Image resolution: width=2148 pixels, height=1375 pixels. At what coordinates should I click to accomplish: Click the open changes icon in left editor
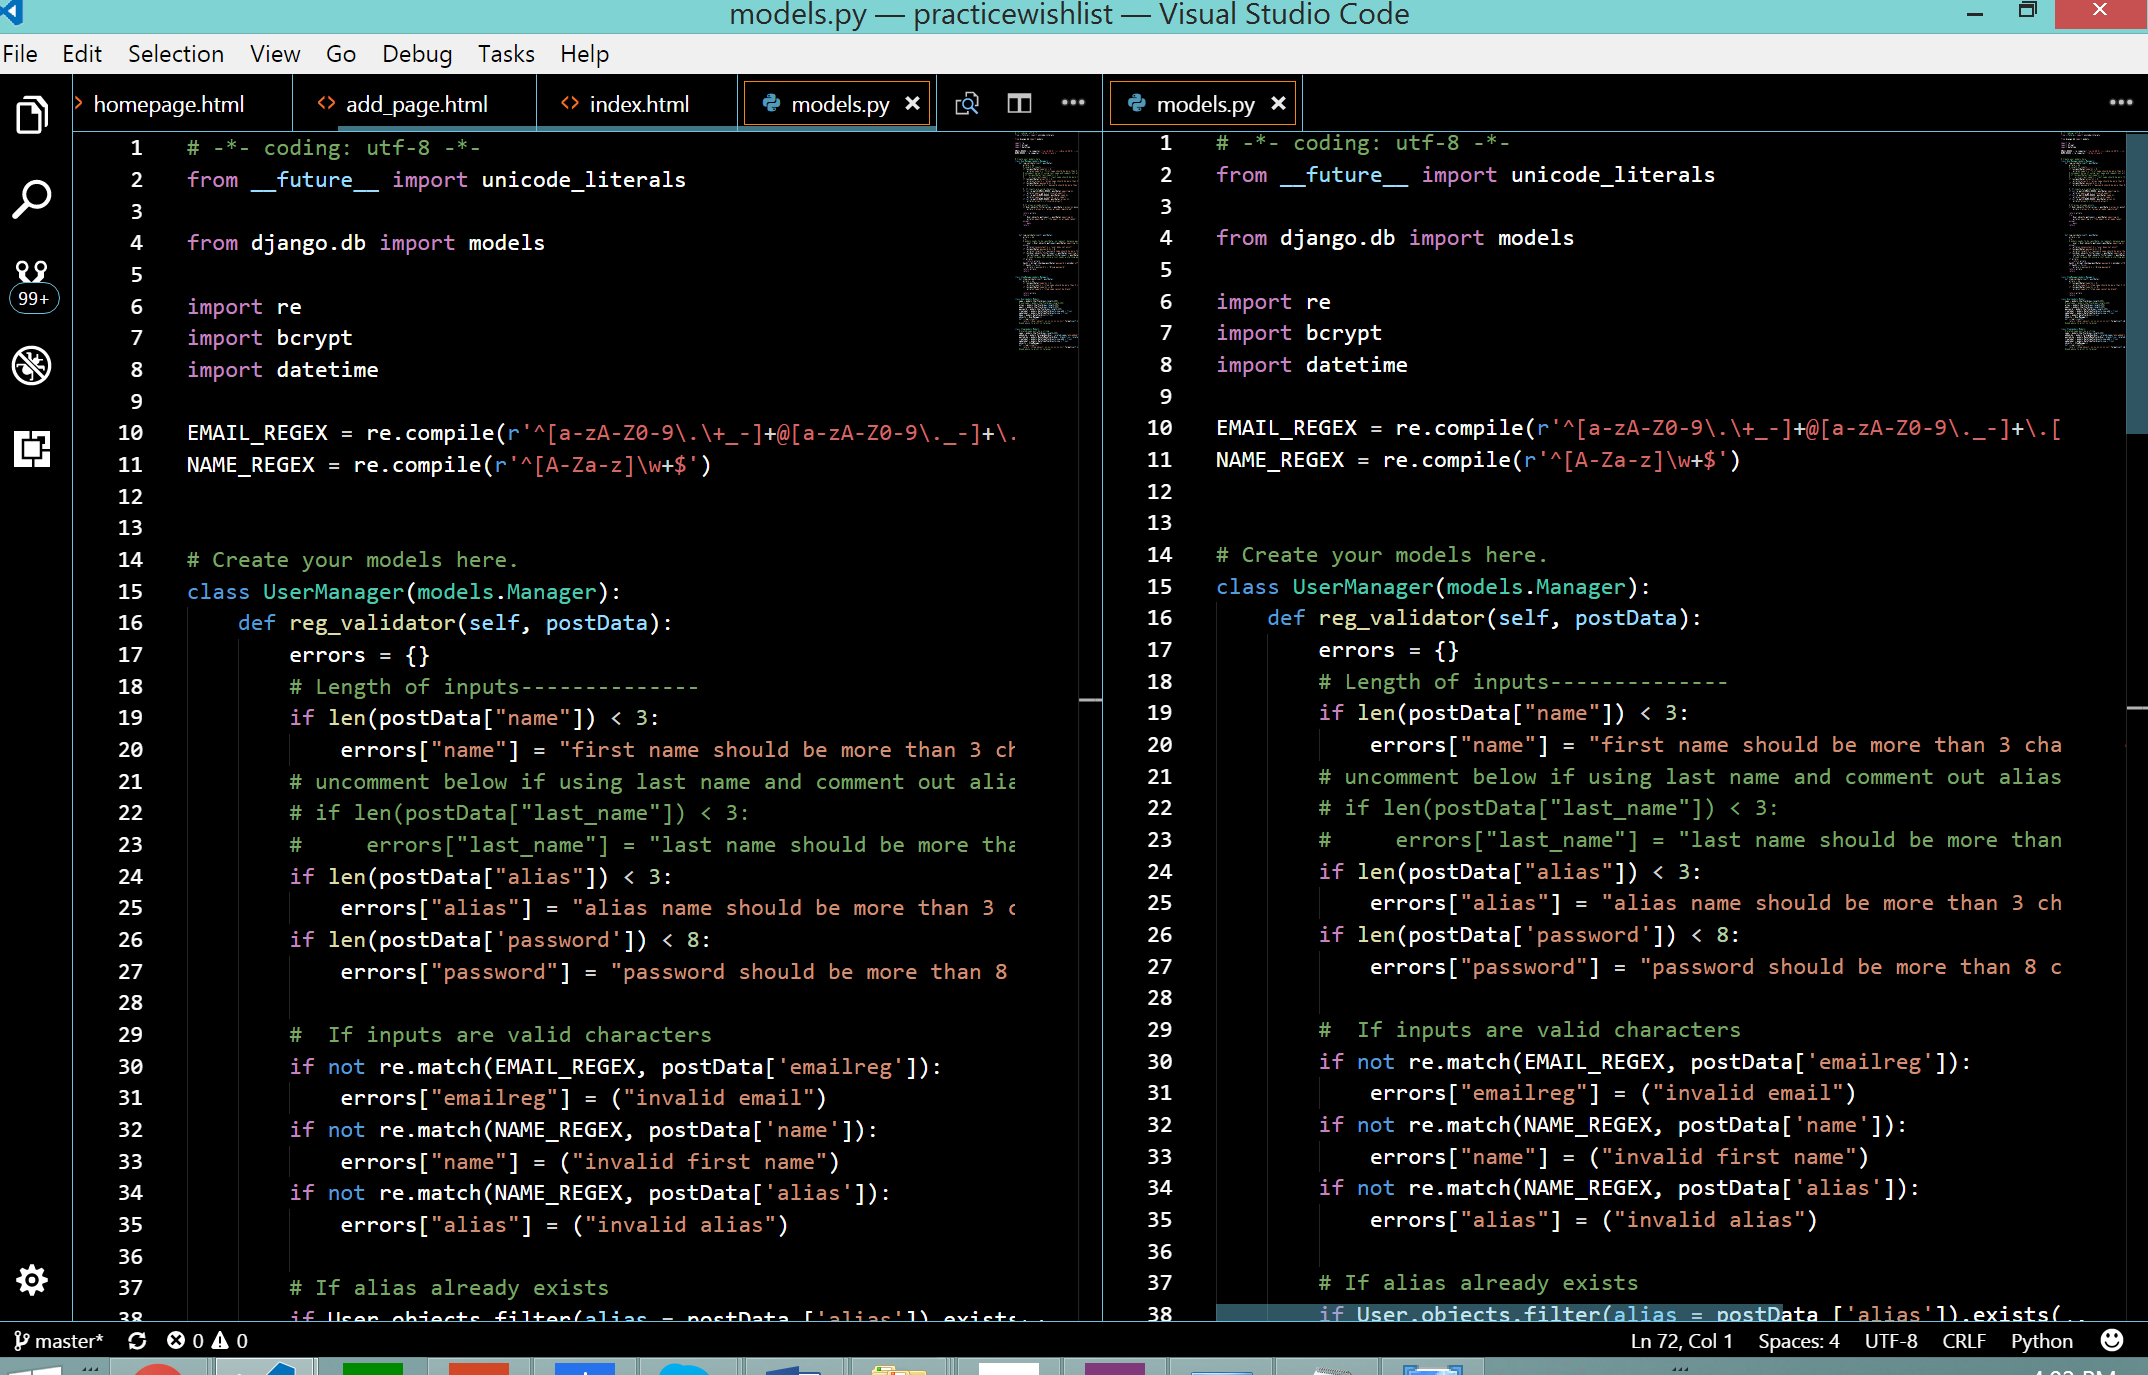[x=967, y=104]
